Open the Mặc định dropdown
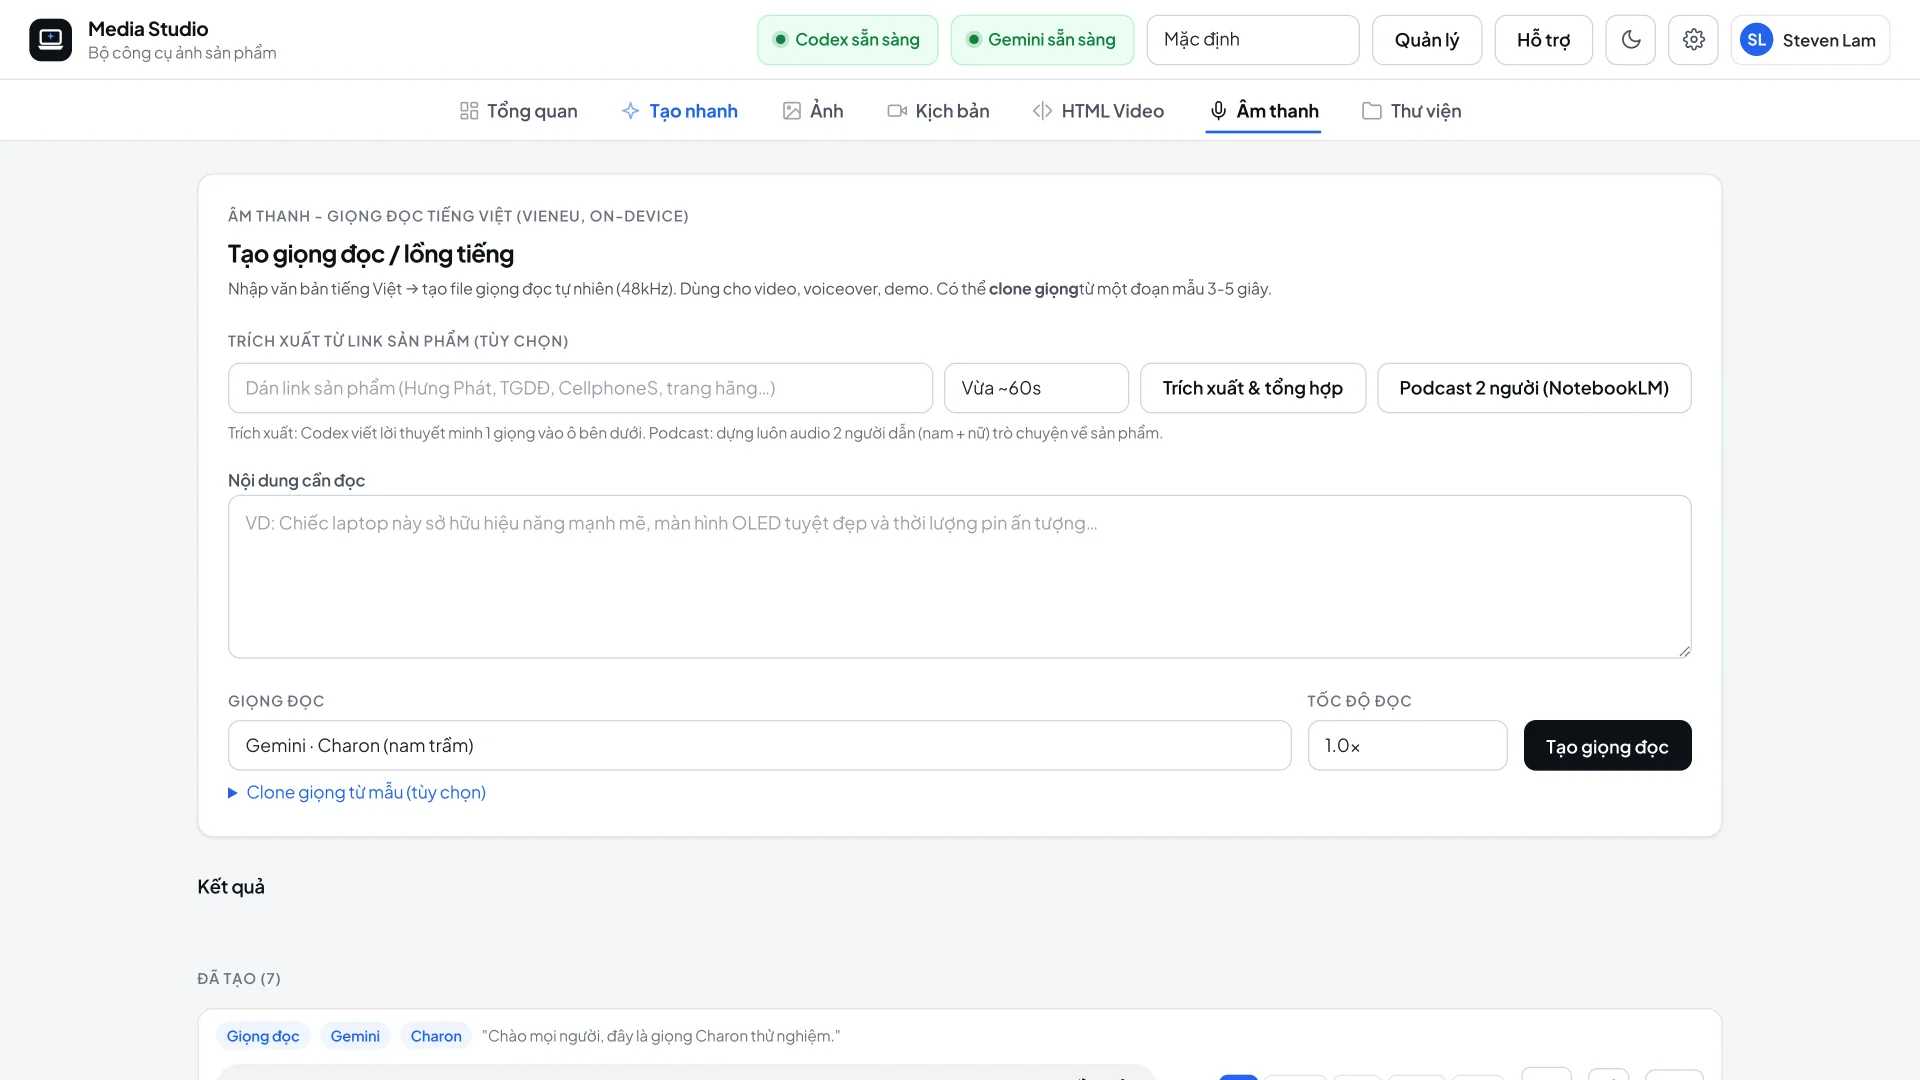This screenshot has height=1080, width=1920. [1253, 40]
